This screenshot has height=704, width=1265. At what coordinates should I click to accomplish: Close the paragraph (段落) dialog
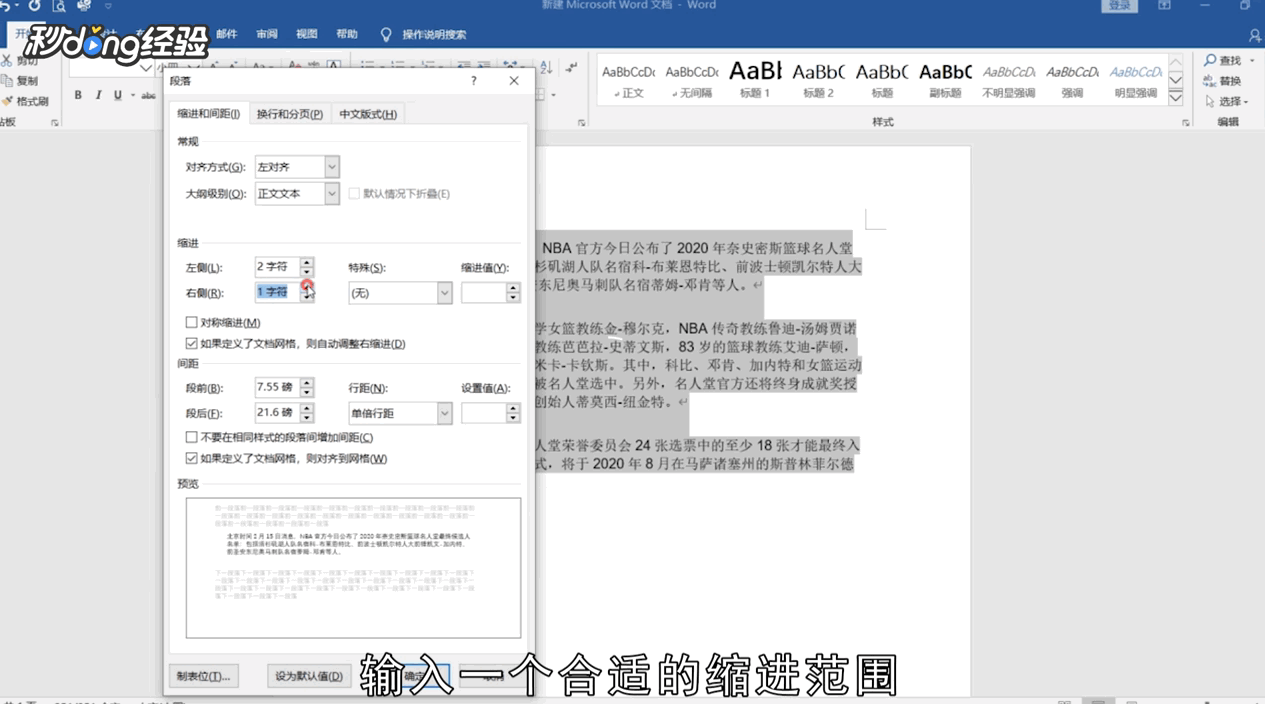(x=514, y=81)
